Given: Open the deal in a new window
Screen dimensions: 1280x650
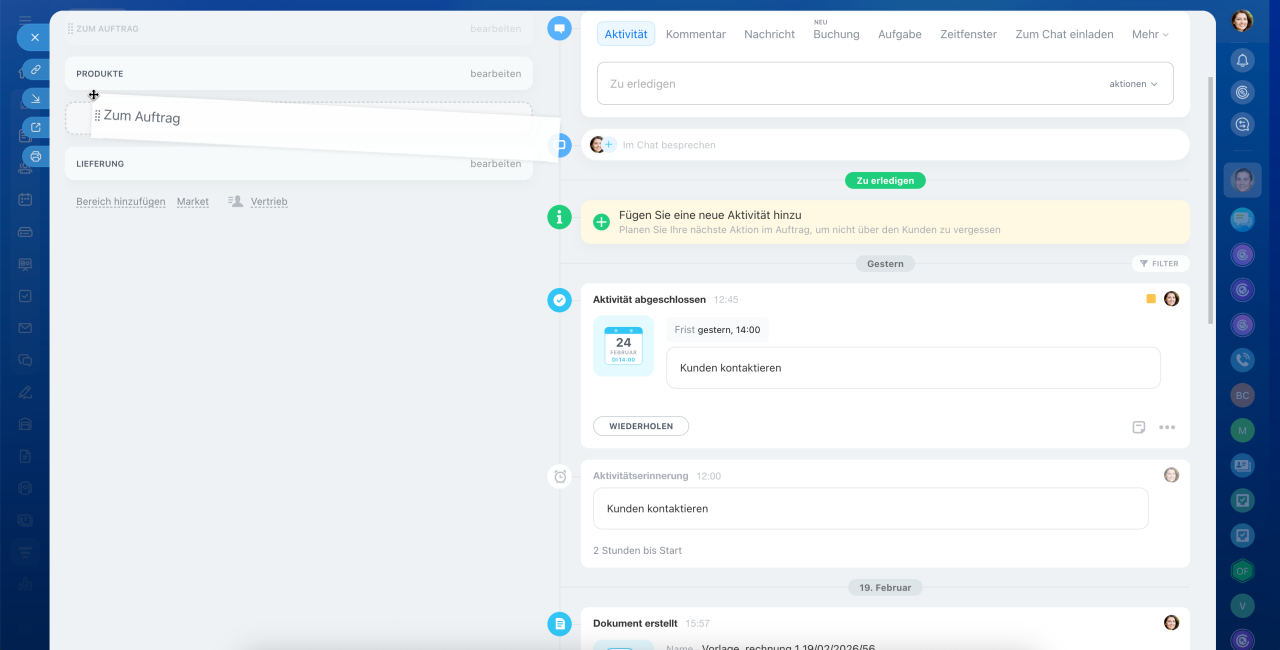Looking at the screenshot, I should pos(36,127).
